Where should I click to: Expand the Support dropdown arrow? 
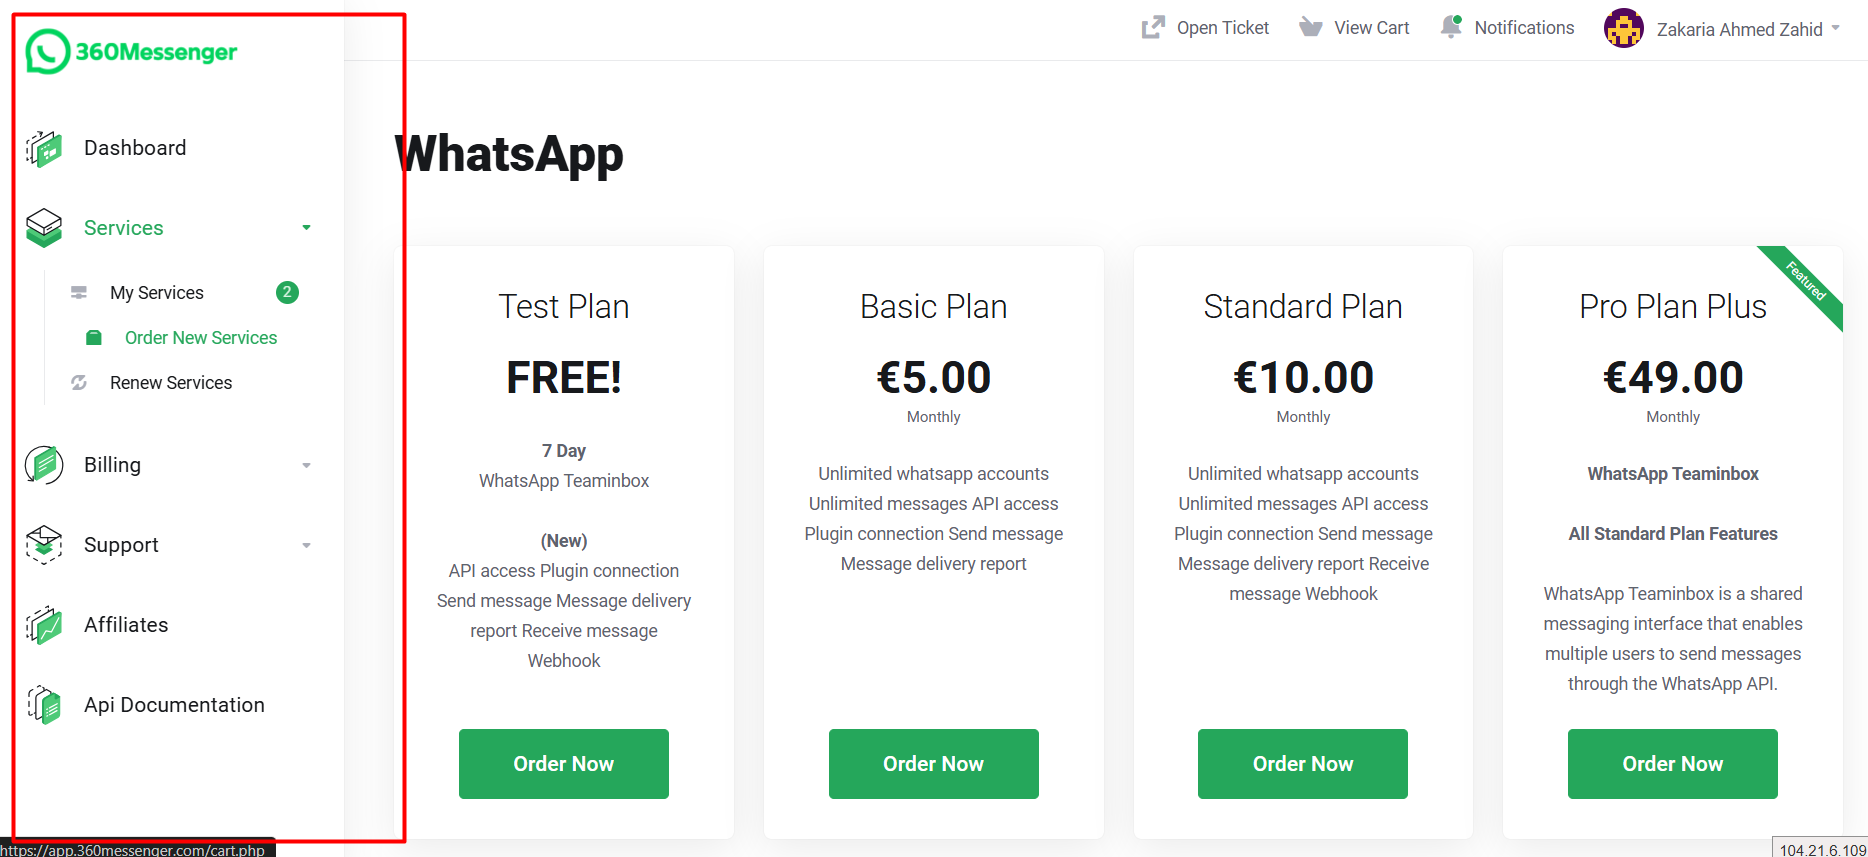307,545
